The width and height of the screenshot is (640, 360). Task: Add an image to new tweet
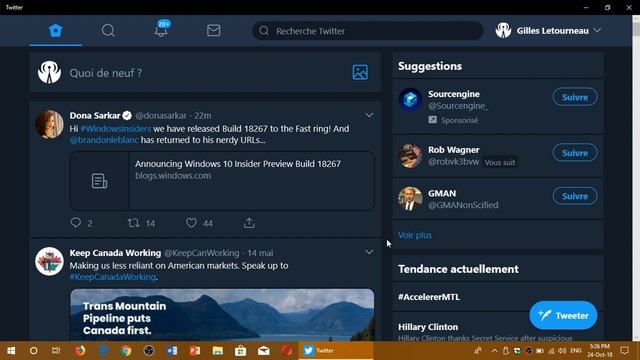pos(360,73)
